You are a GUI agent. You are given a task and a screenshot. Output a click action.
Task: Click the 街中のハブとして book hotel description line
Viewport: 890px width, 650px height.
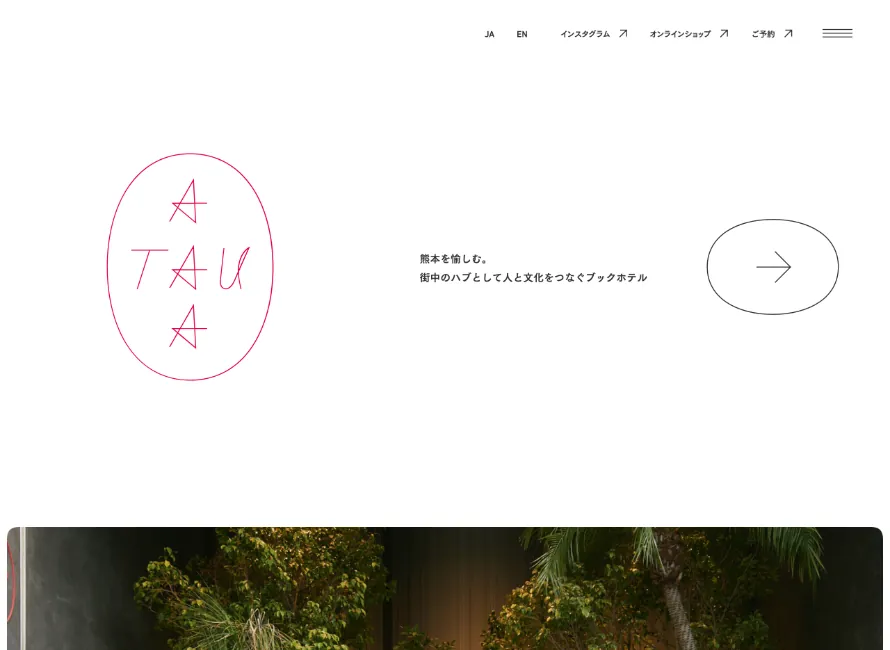pos(533,278)
